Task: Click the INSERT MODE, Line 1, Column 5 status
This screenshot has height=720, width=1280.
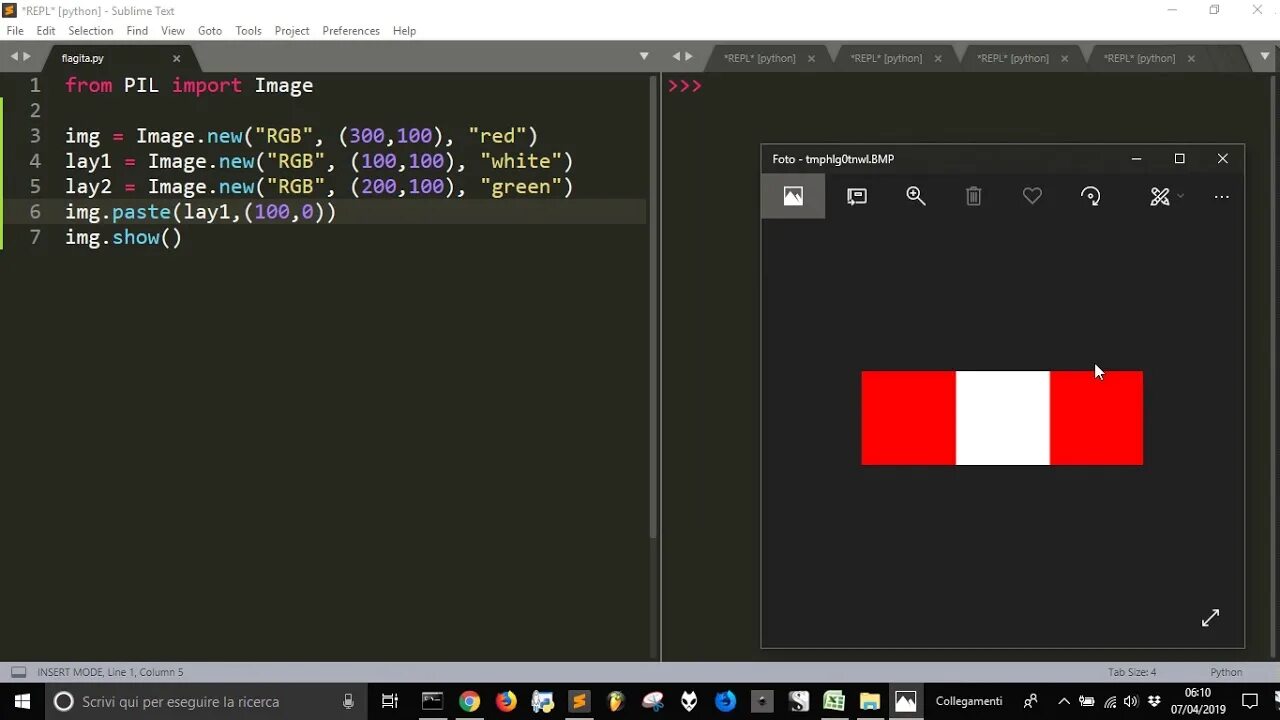Action: click(x=110, y=672)
